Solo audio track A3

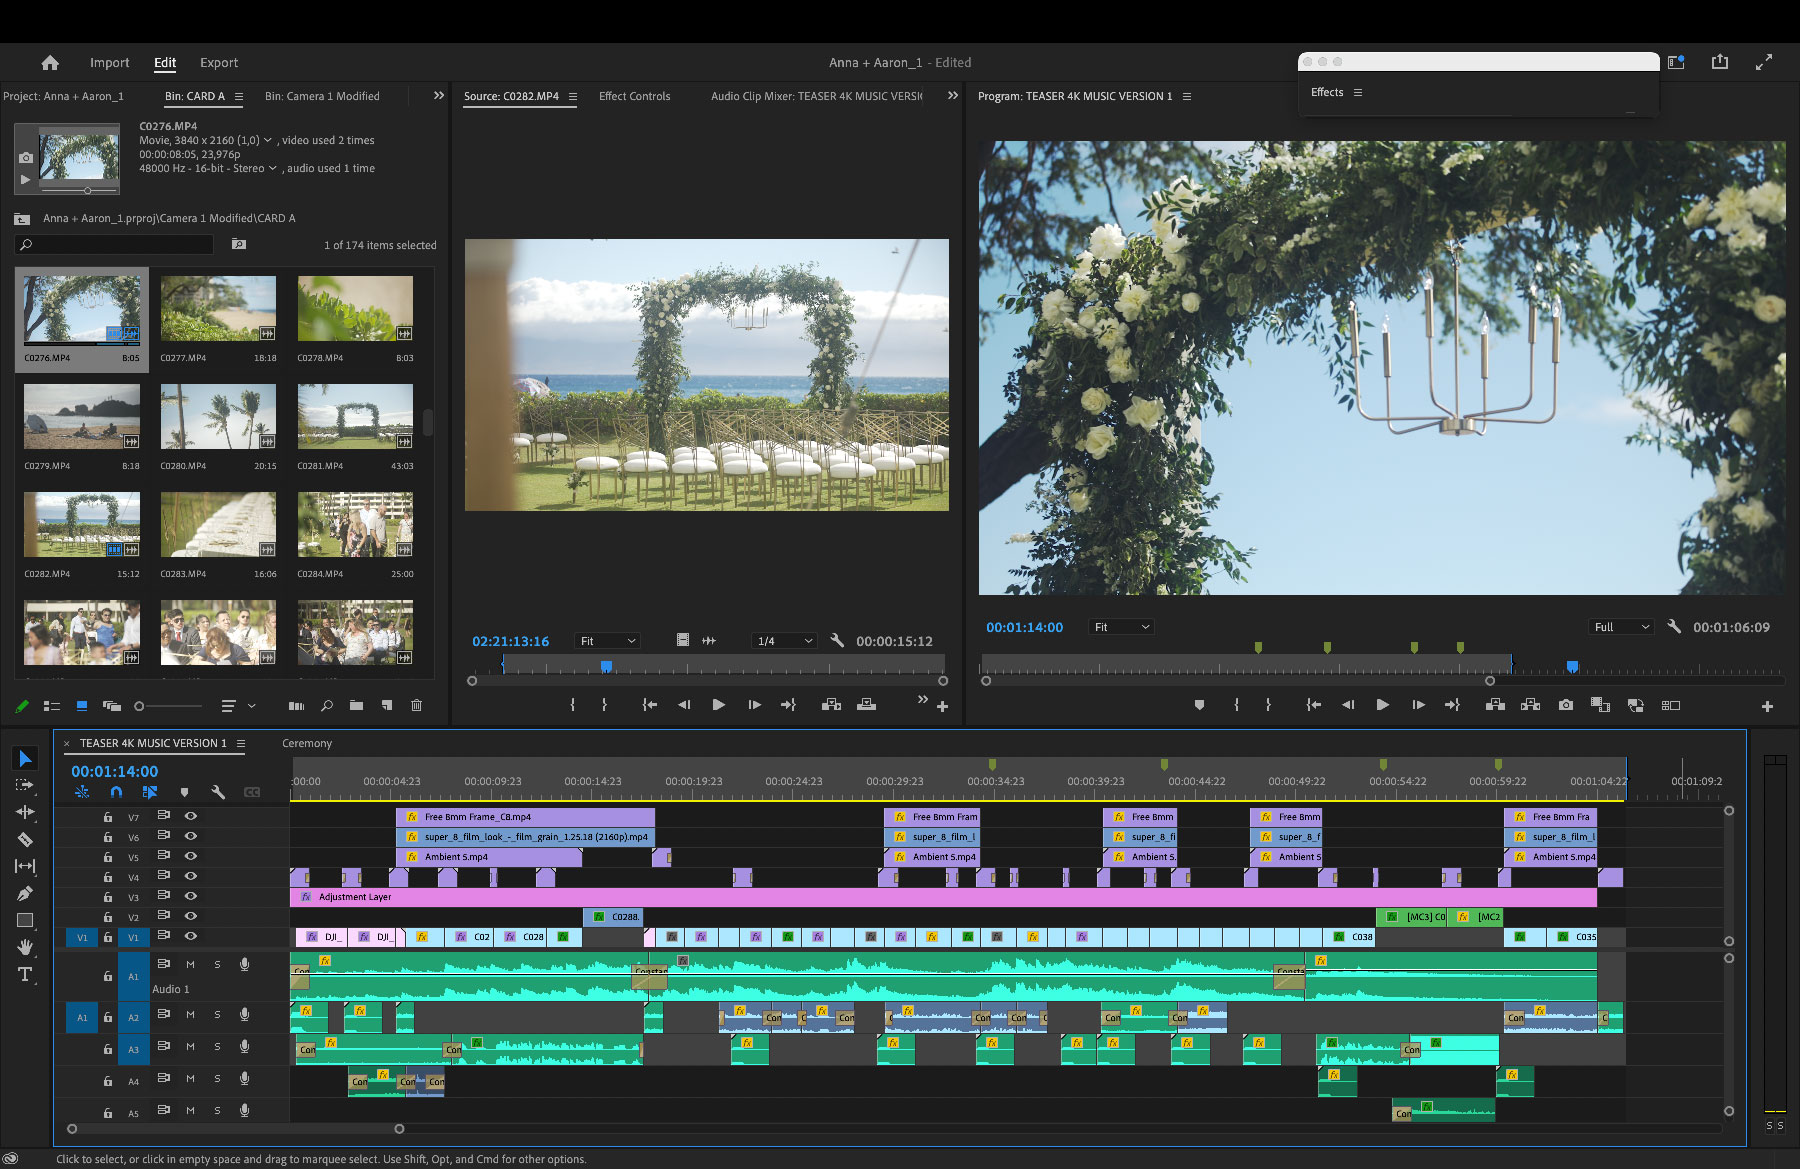click(x=217, y=1049)
